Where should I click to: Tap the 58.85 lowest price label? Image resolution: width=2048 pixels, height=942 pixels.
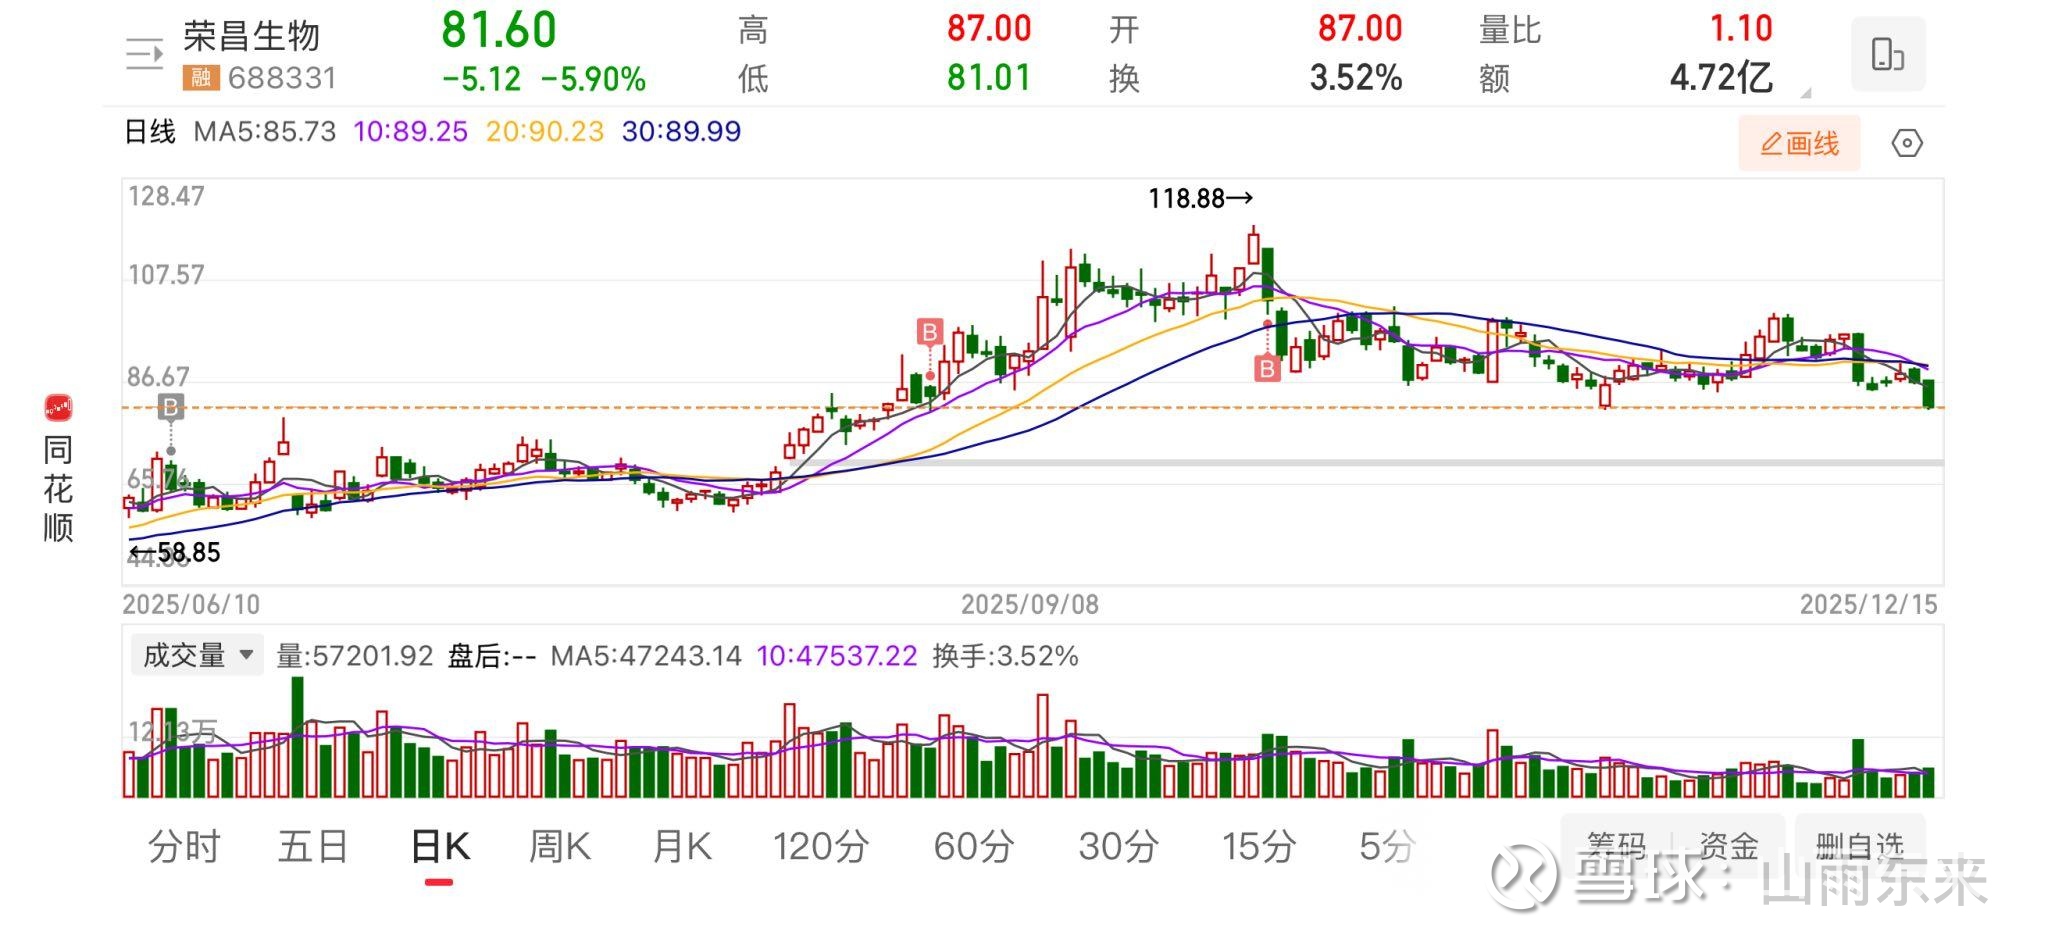tap(175, 552)
